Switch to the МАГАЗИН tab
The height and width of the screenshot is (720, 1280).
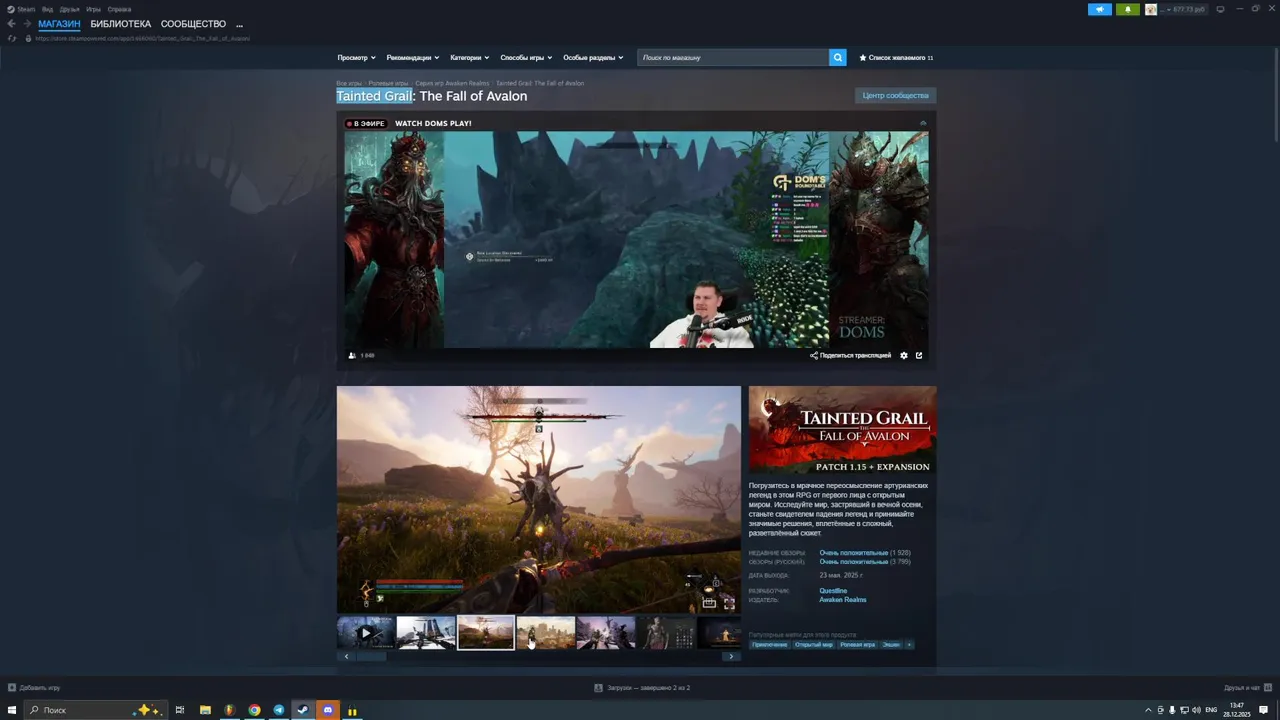(x=59, y=24)
